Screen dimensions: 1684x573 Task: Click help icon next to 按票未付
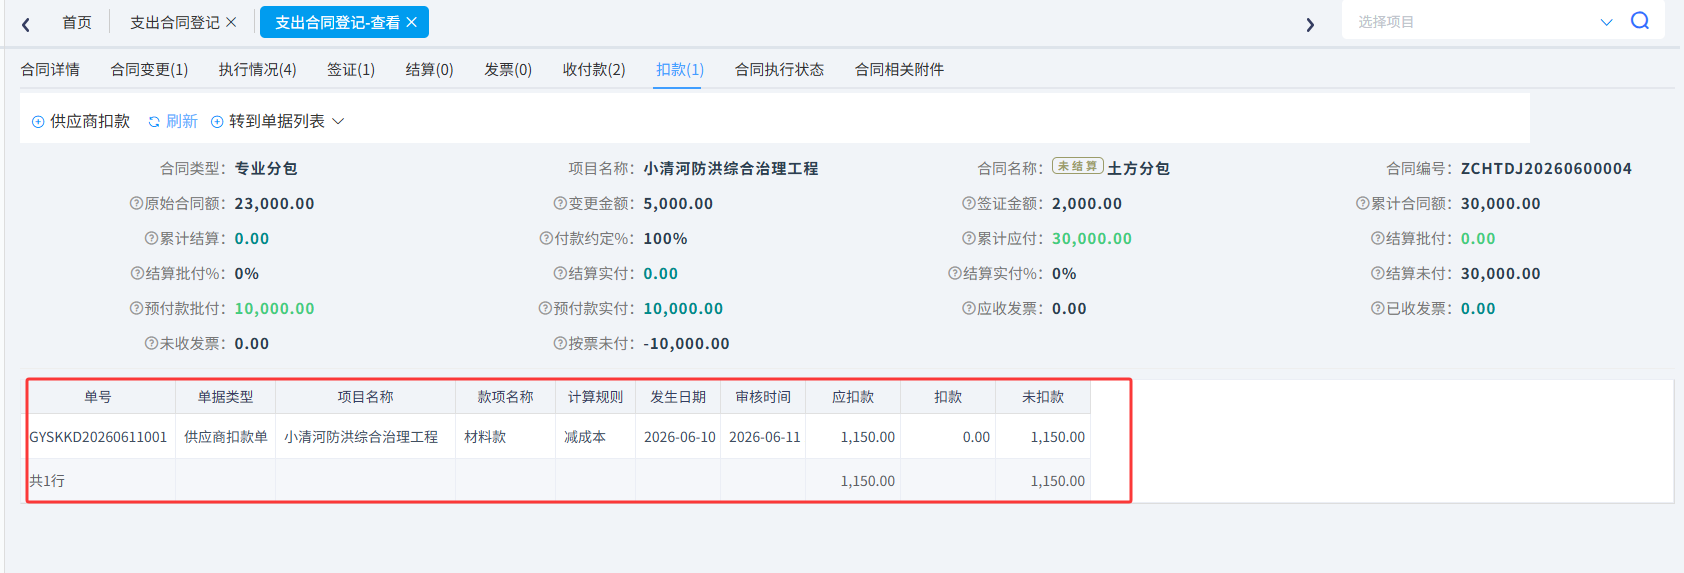pyautogui.click(x=560, y=343)
